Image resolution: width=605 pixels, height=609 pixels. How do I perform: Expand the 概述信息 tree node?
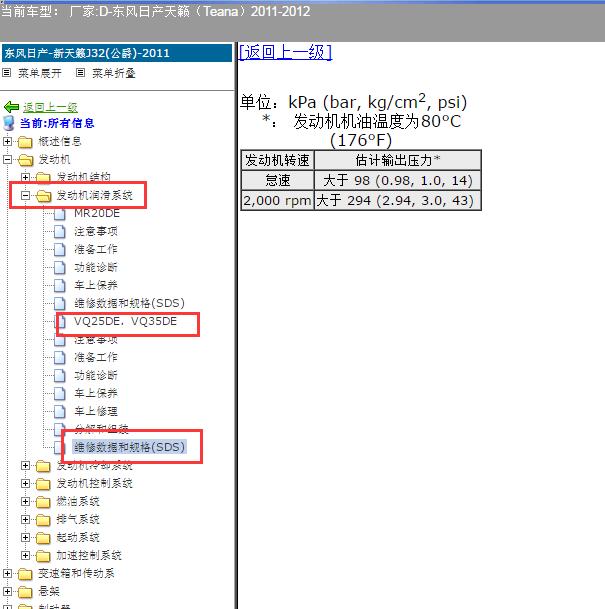tap(7, 141)
